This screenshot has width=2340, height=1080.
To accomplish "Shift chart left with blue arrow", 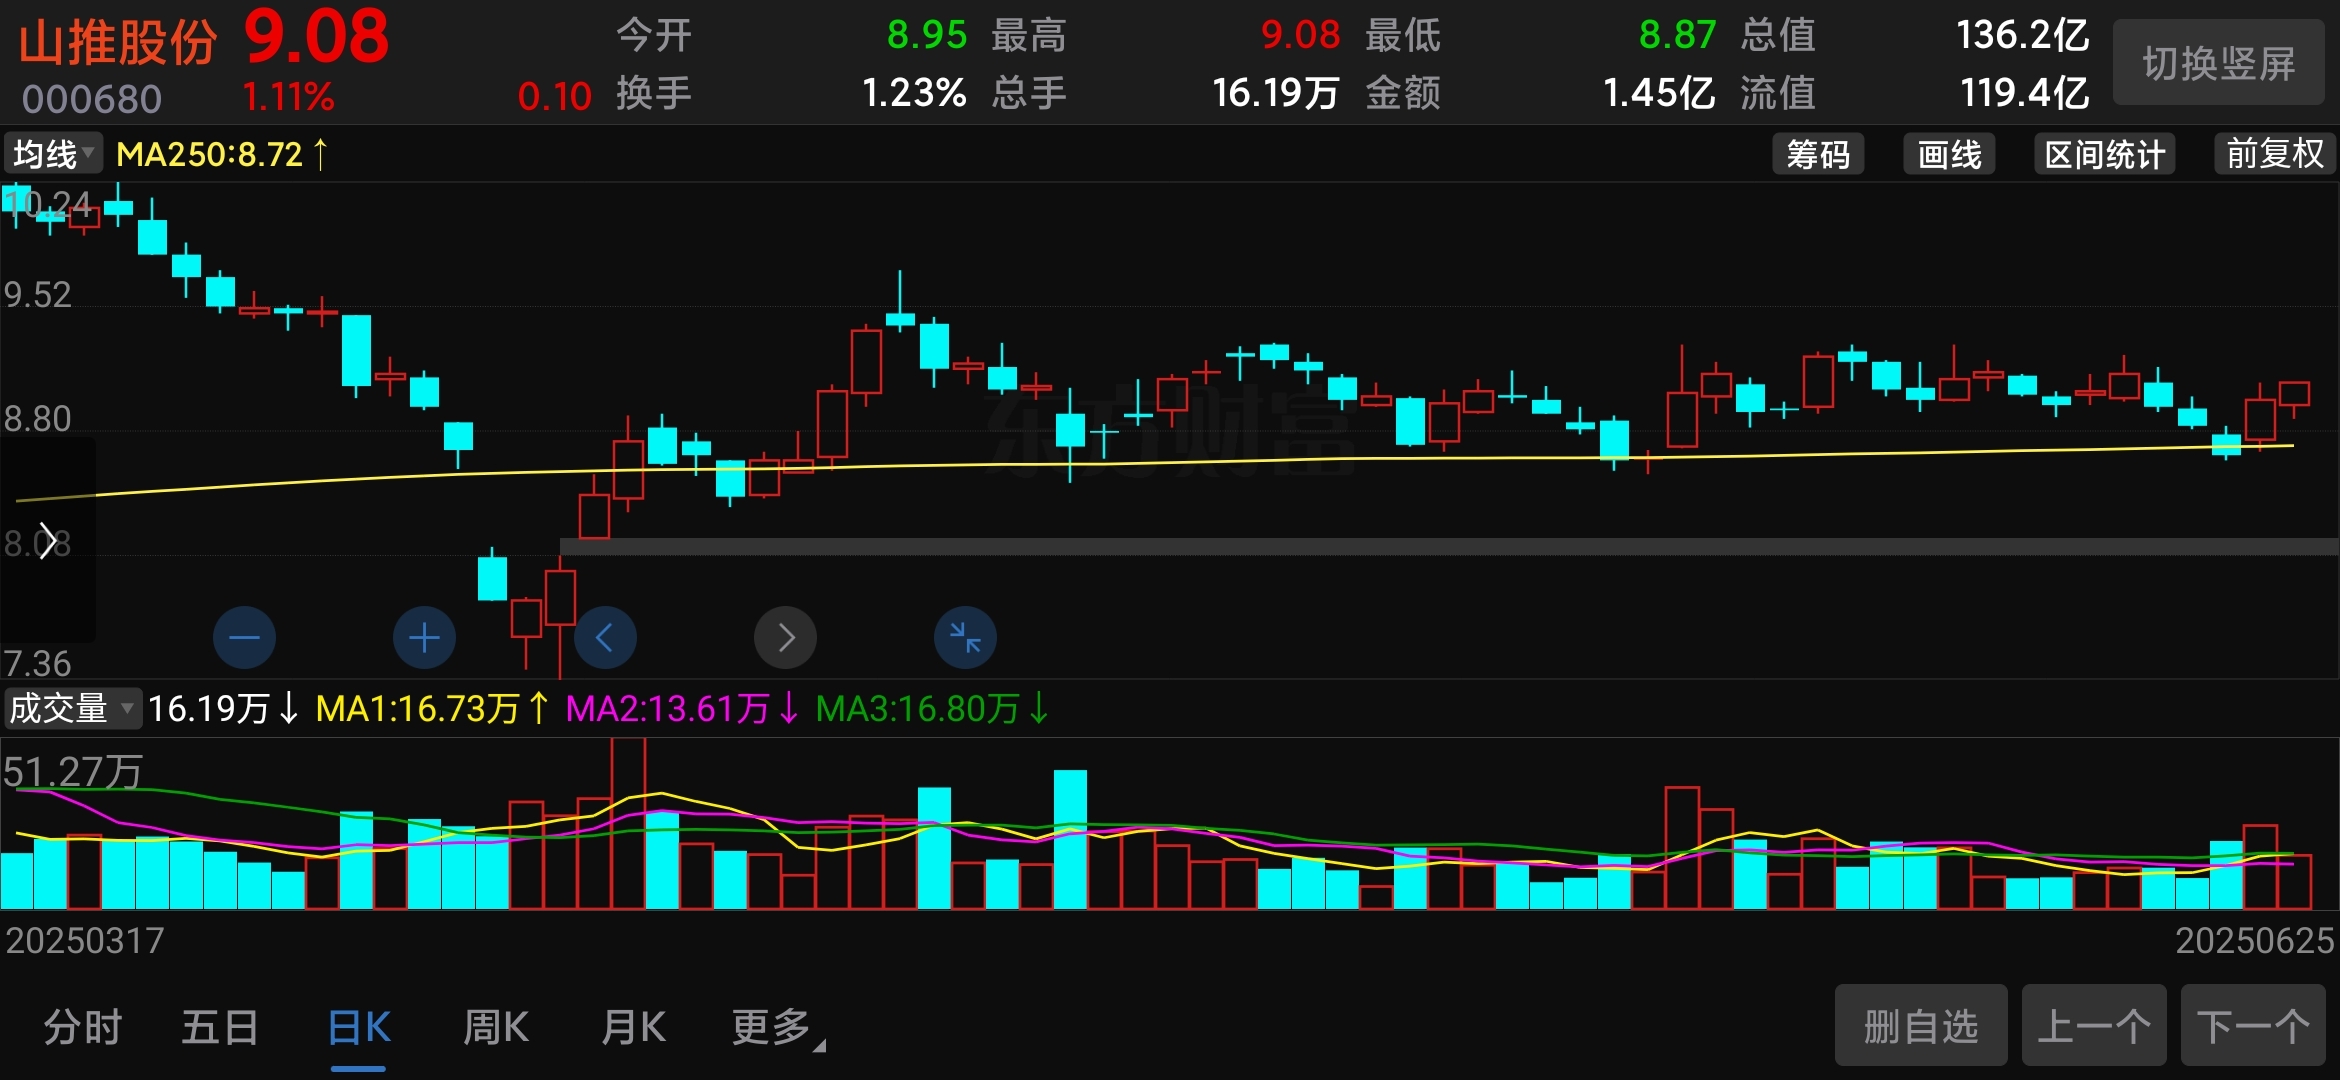I will click(605, 637).
